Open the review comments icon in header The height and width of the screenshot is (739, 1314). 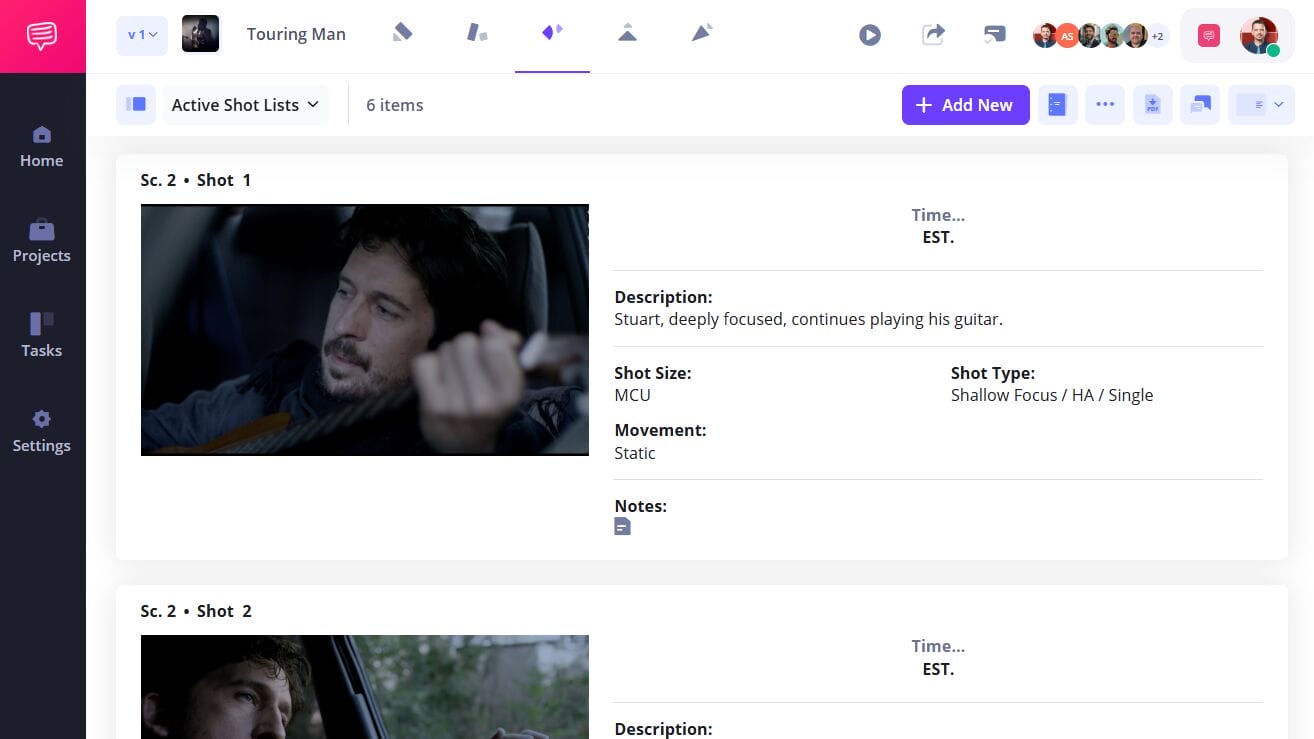pos(994,35)
